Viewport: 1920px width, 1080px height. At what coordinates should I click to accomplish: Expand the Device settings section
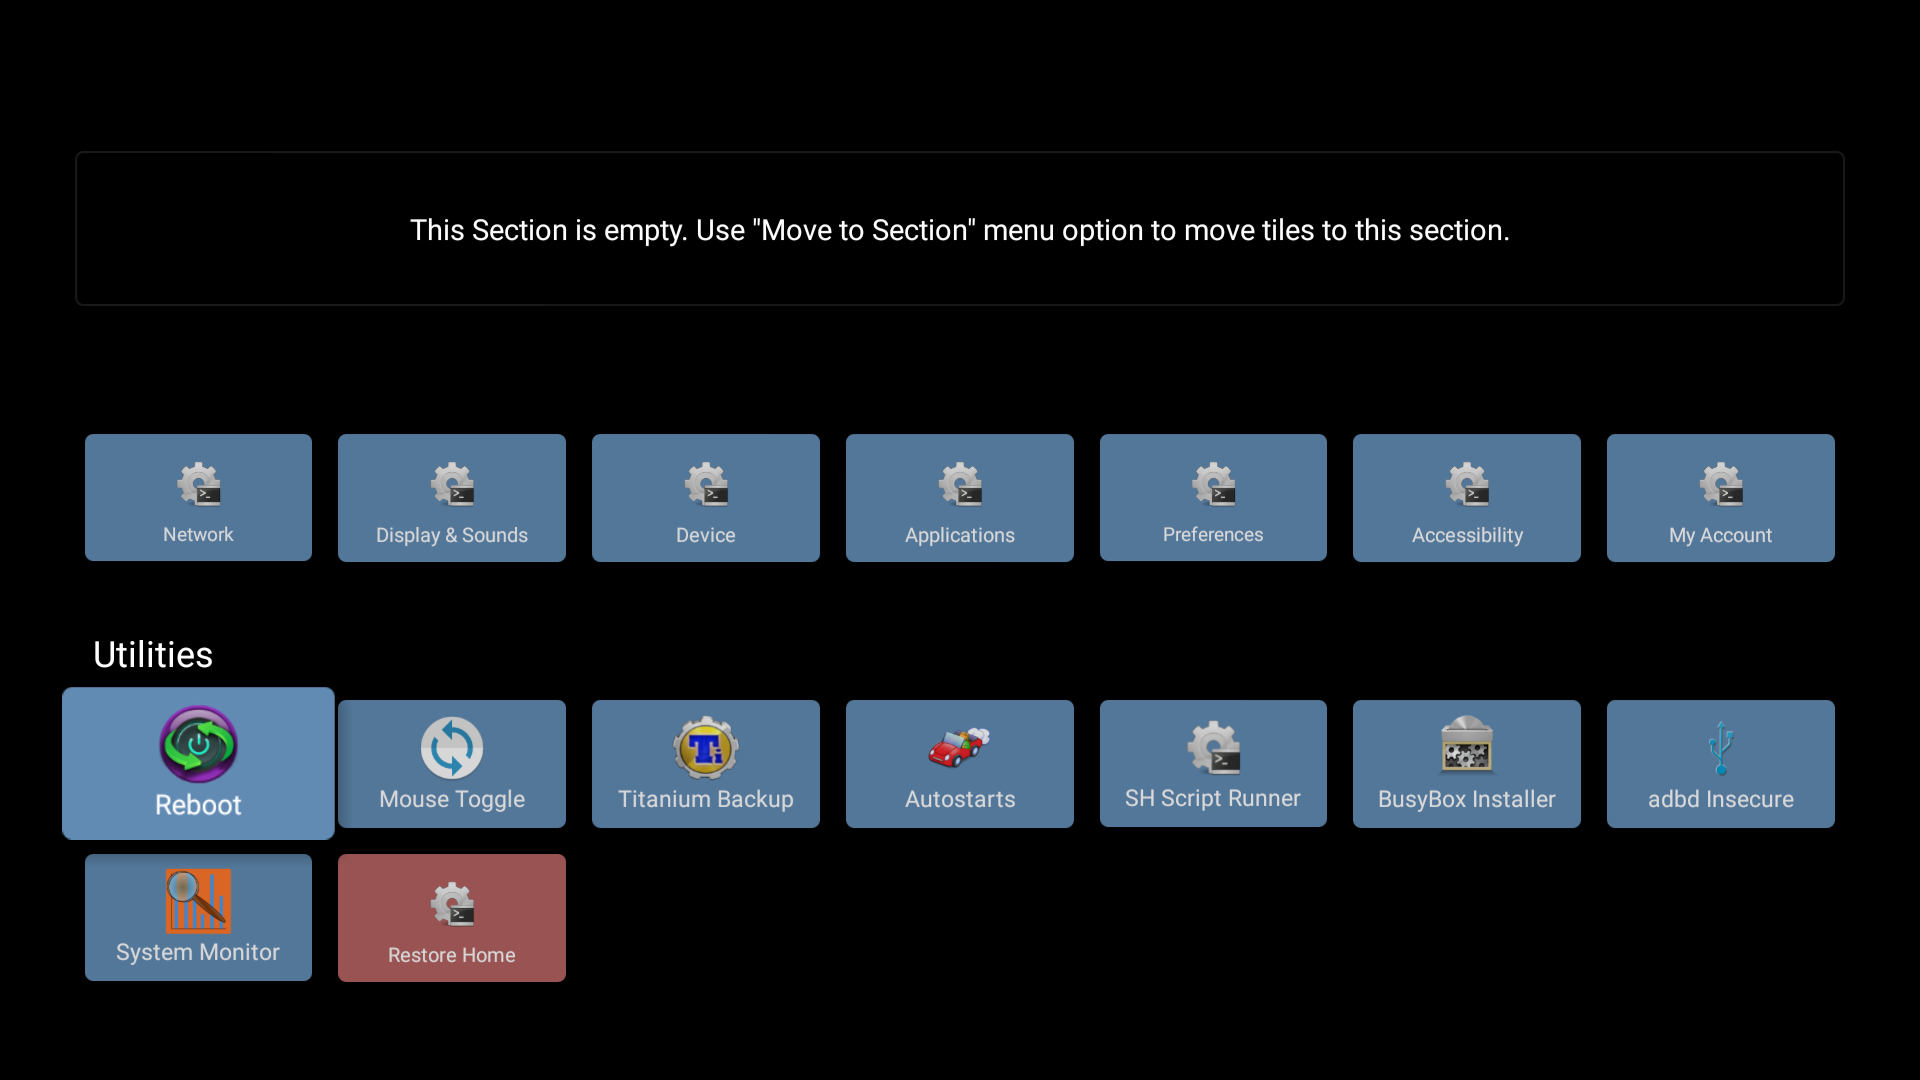(x=705, y=497)
